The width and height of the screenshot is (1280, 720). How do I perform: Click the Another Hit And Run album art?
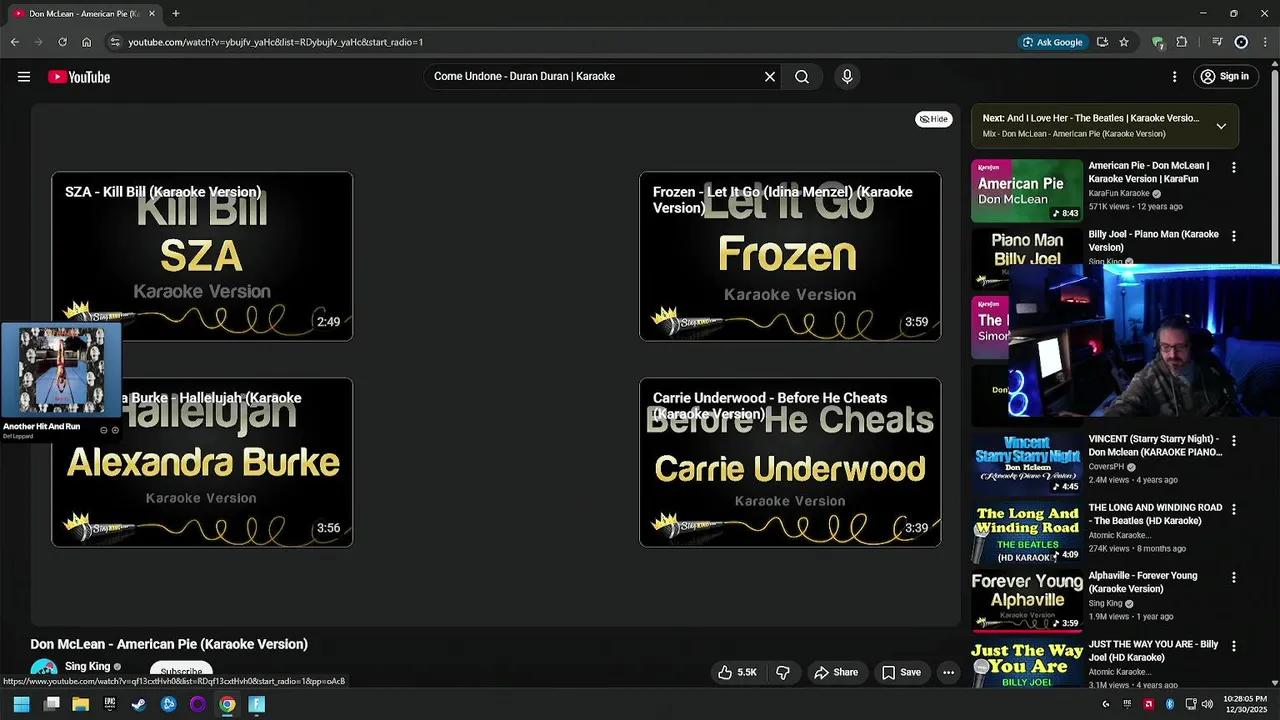tap(62, 370)
